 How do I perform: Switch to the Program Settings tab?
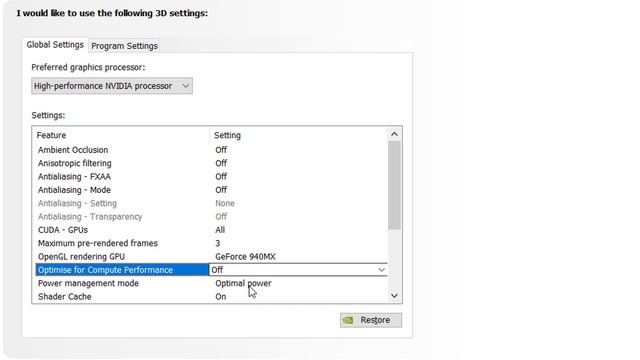pyautogui.click(x=124, y=46)
